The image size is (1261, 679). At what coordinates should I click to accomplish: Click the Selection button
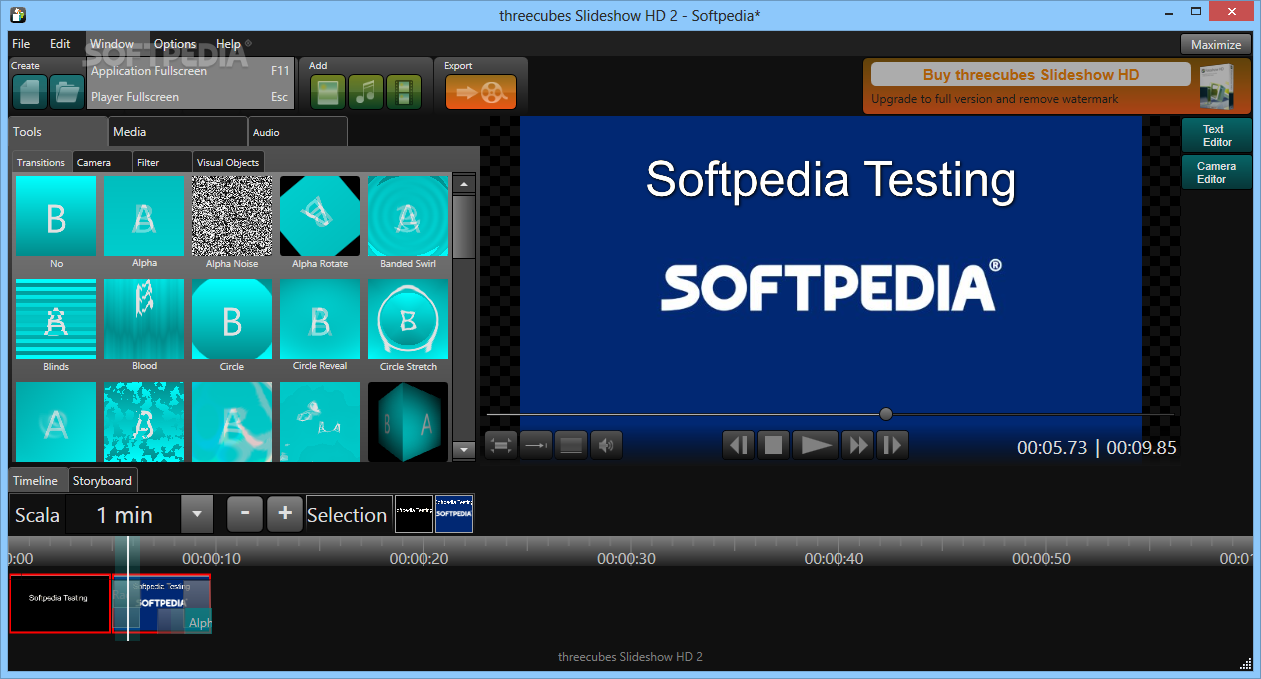pyautogui.click(x=347, y=515)
